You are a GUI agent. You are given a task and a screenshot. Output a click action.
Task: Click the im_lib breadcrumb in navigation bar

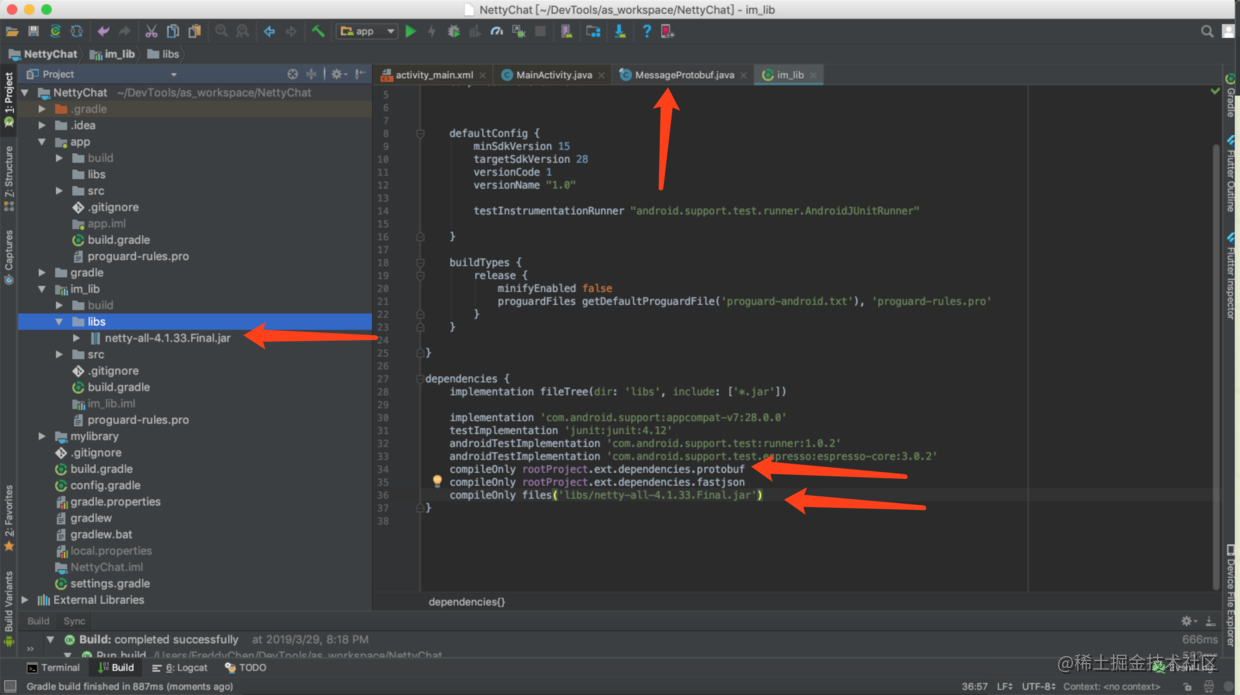click(111, 54)
